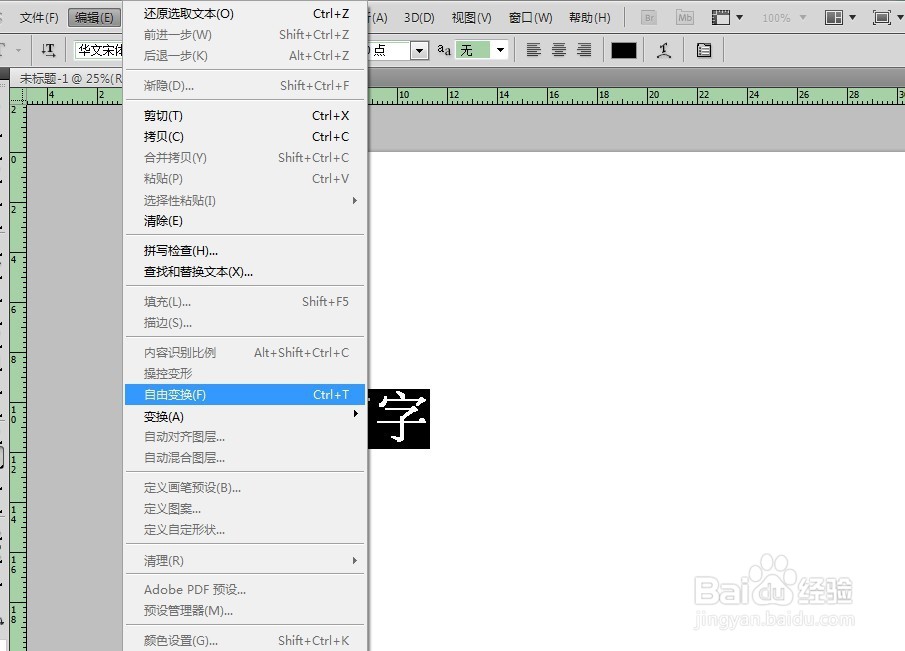Open the Screen Mode icon
This screenshot has height=651, width=905.
click(x=880, y=17)
